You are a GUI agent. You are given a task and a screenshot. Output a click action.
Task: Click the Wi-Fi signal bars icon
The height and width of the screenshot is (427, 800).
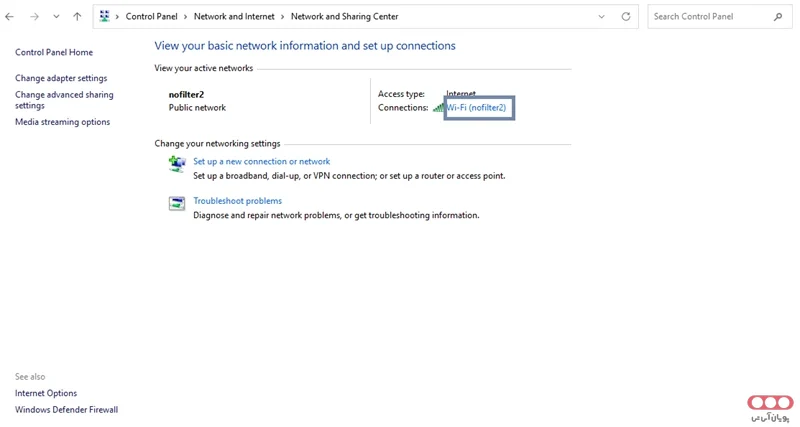tap(438, 108)
